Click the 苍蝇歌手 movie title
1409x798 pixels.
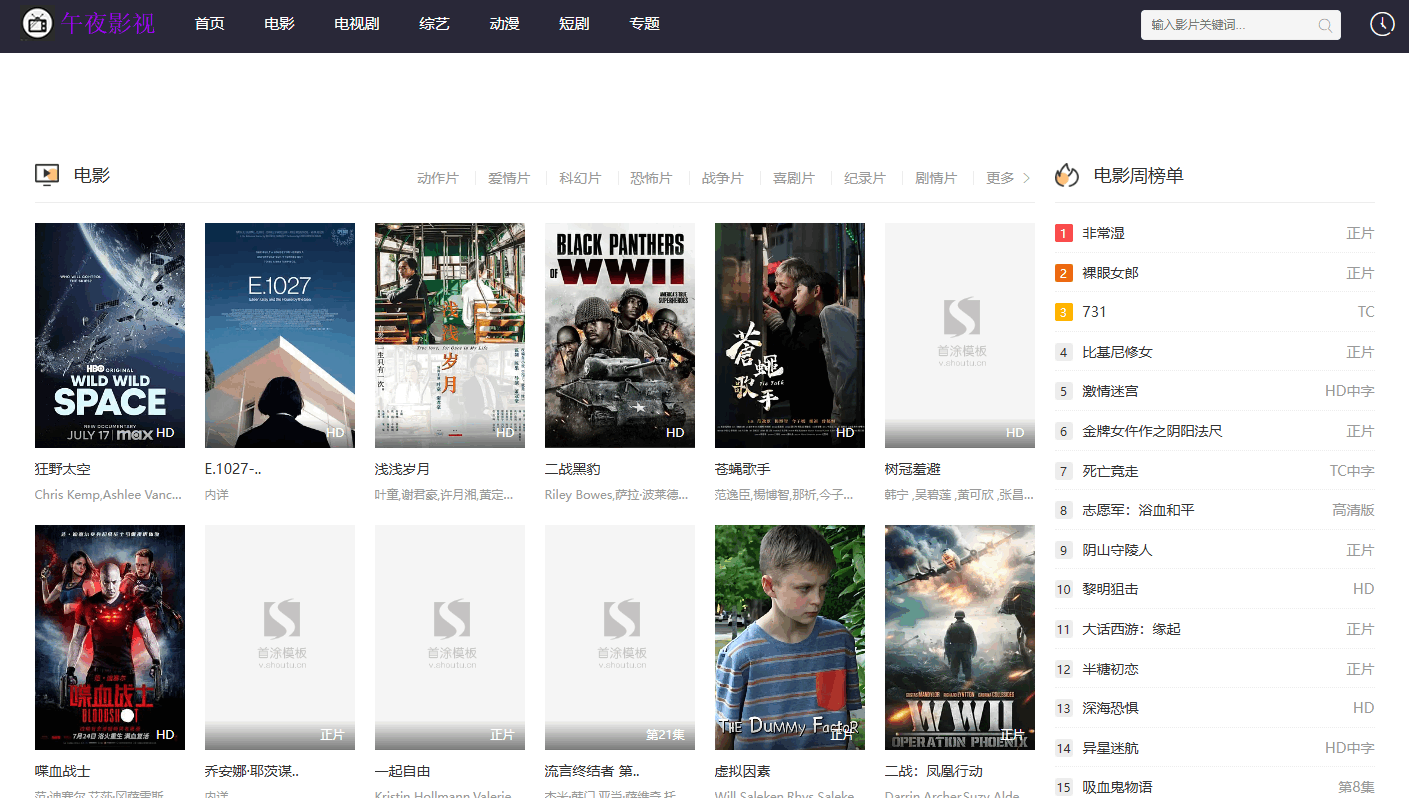tap(742, 469)
